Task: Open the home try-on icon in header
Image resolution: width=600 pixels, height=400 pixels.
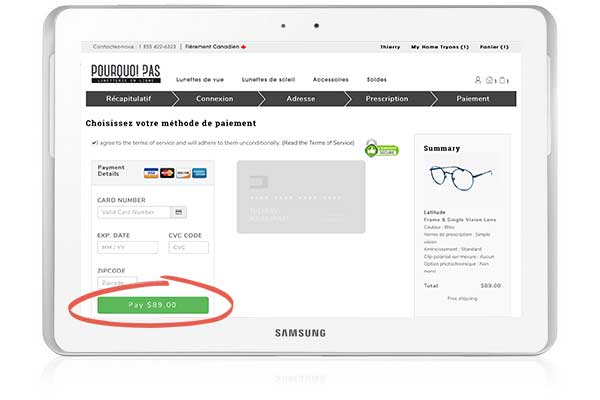Action: [489, 80]
